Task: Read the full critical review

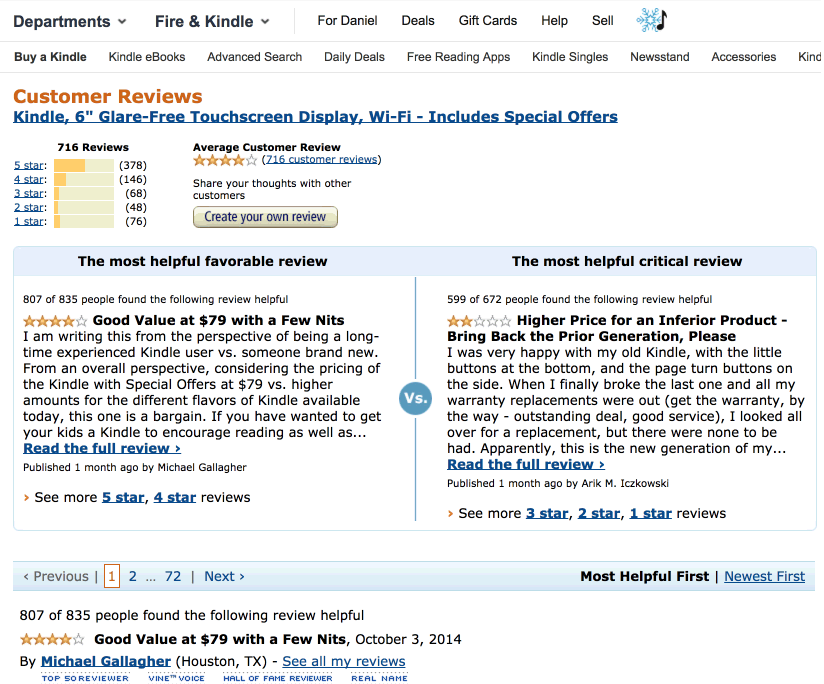Action: point(526,464)
